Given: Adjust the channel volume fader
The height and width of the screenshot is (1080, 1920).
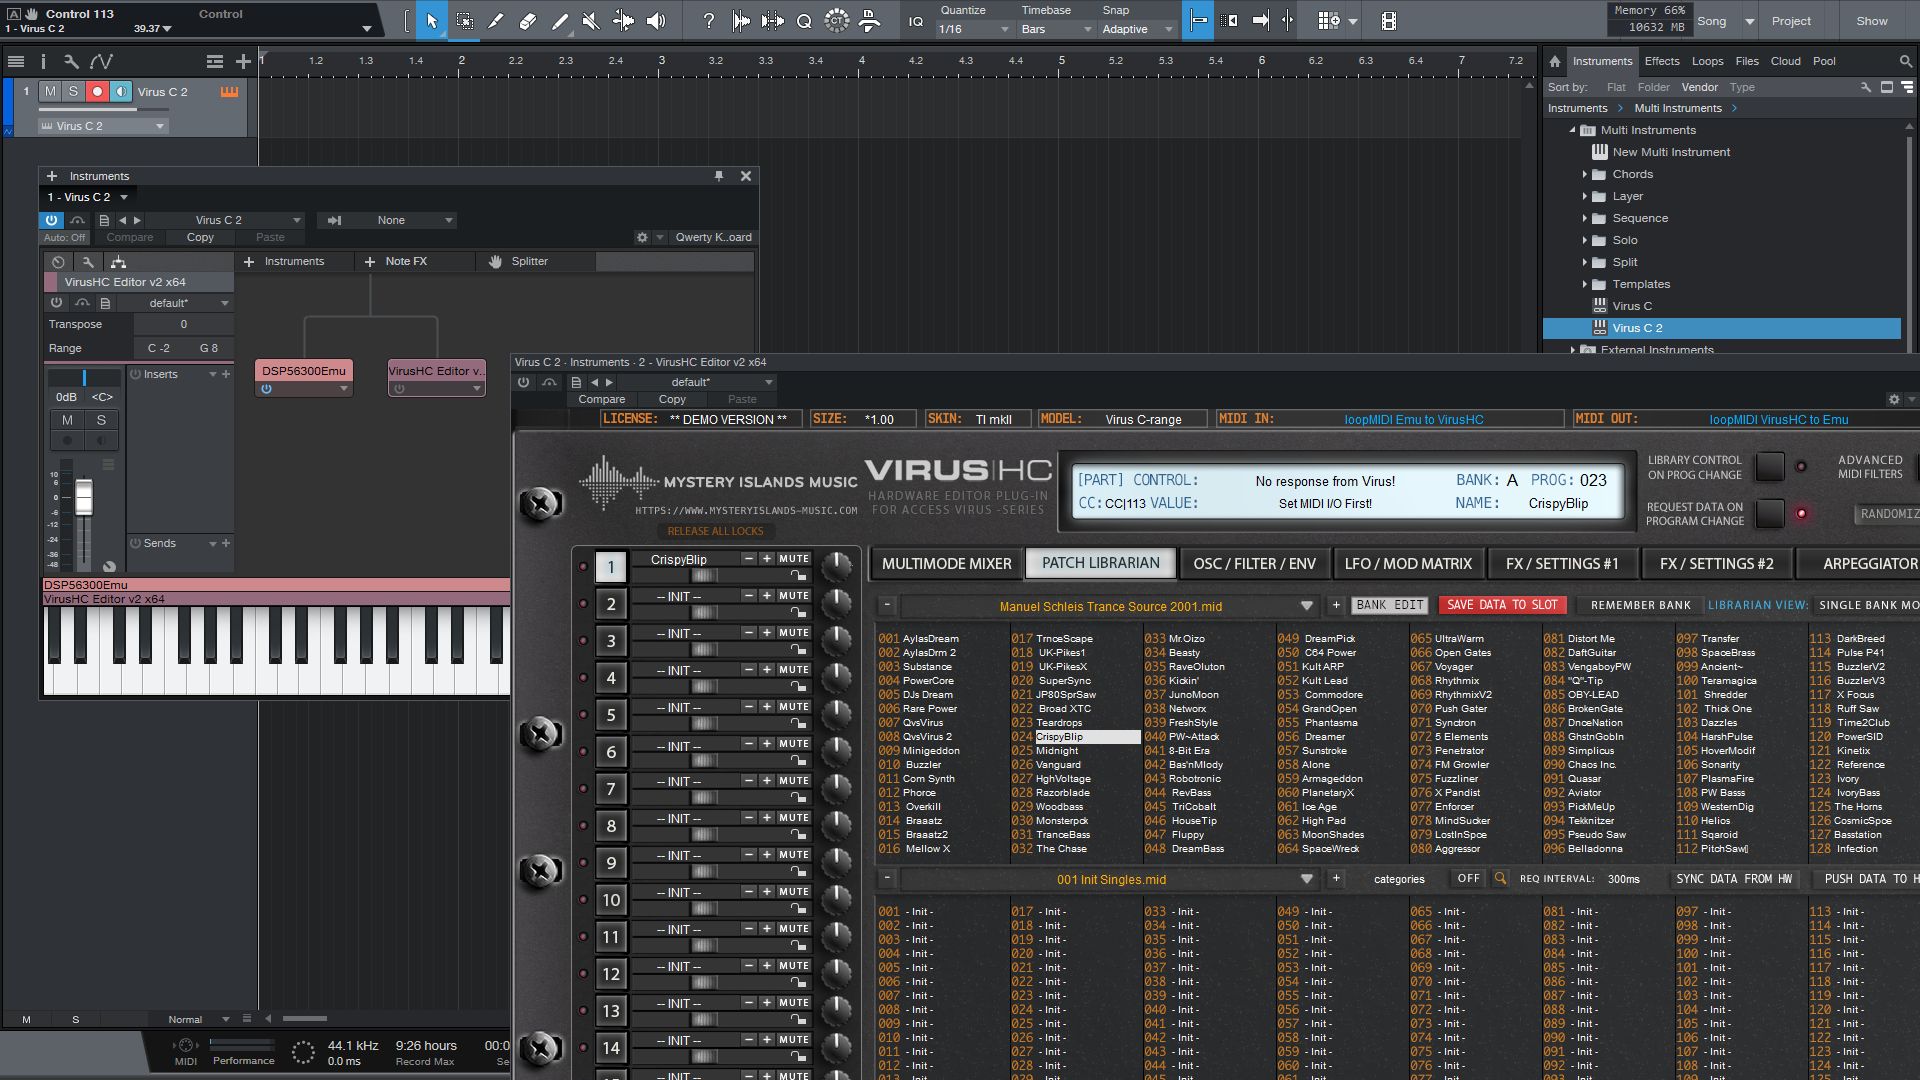Looking at the screenshot, I should tap(84, 497).
